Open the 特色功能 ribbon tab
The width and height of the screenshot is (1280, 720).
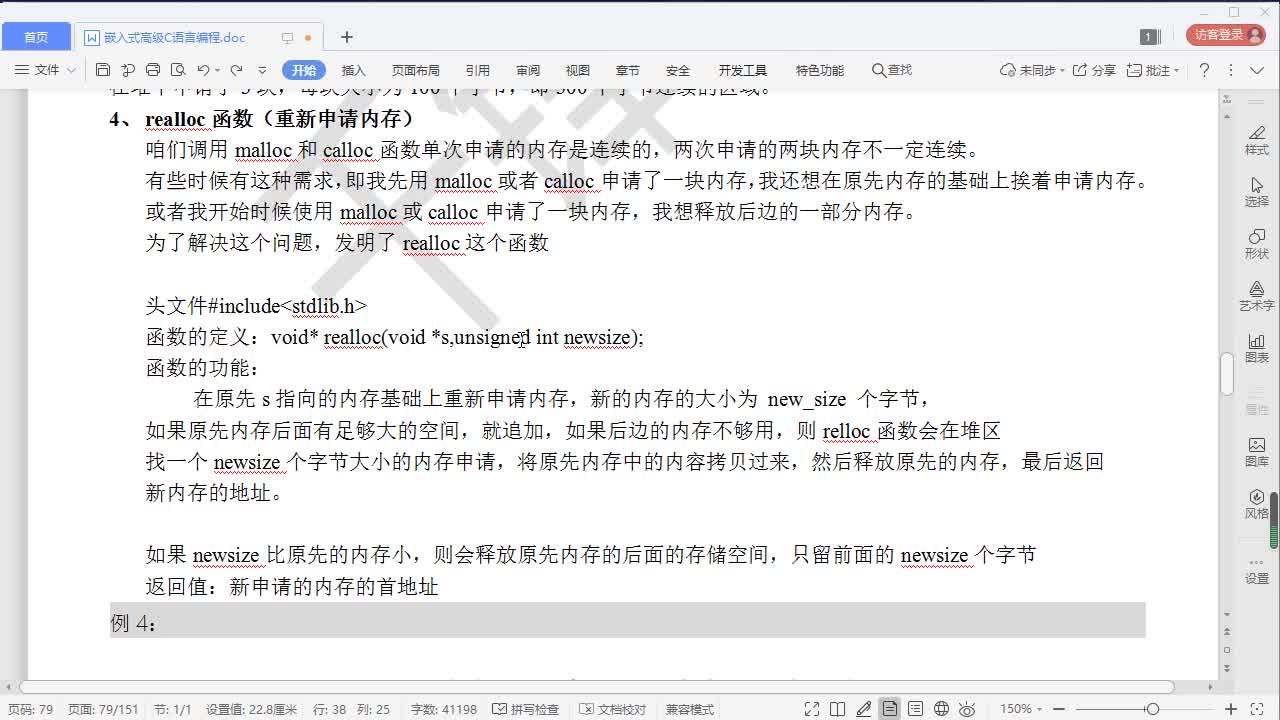tap(820, 70)
